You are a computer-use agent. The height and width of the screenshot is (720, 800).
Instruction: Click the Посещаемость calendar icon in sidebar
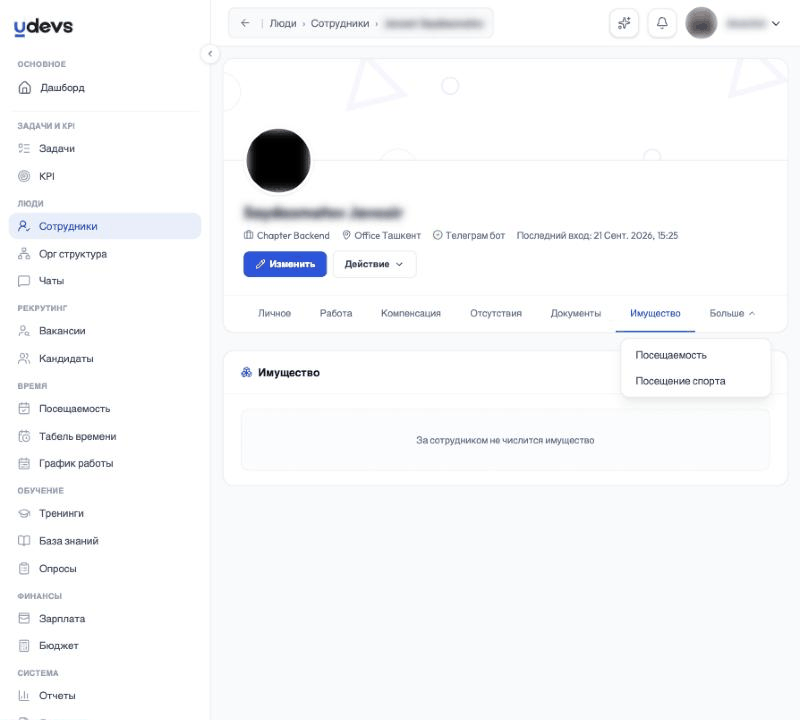click(24, 408)
